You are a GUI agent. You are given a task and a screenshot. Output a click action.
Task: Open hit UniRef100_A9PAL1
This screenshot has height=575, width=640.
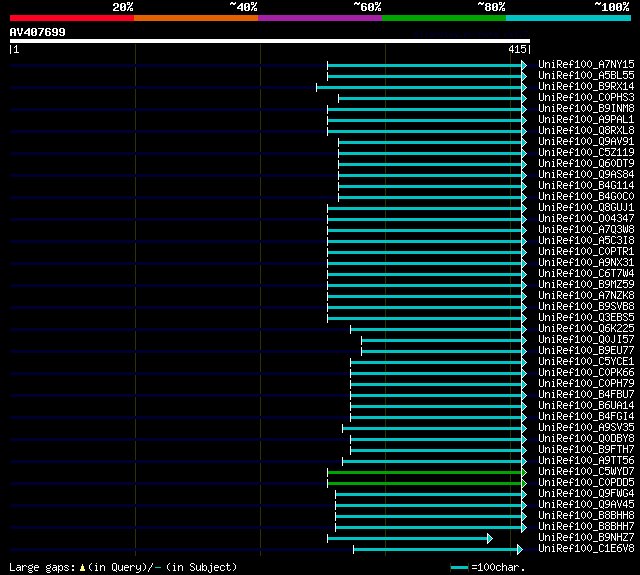(586, 120)
